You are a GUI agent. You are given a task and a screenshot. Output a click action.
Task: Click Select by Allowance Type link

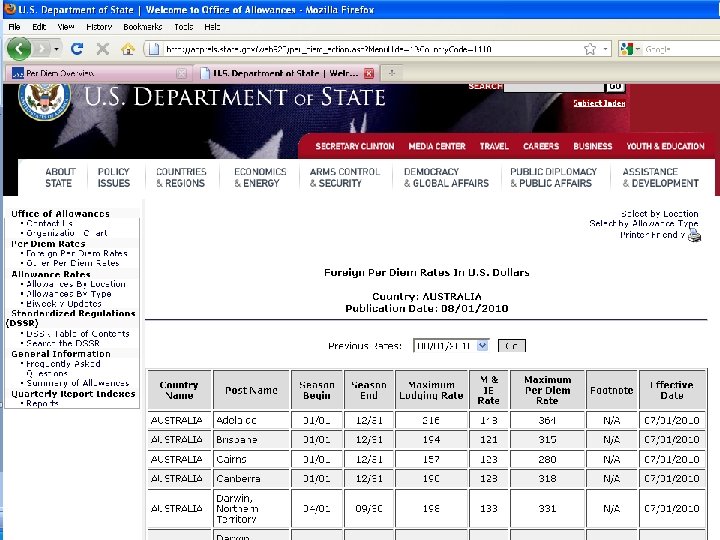644,224
